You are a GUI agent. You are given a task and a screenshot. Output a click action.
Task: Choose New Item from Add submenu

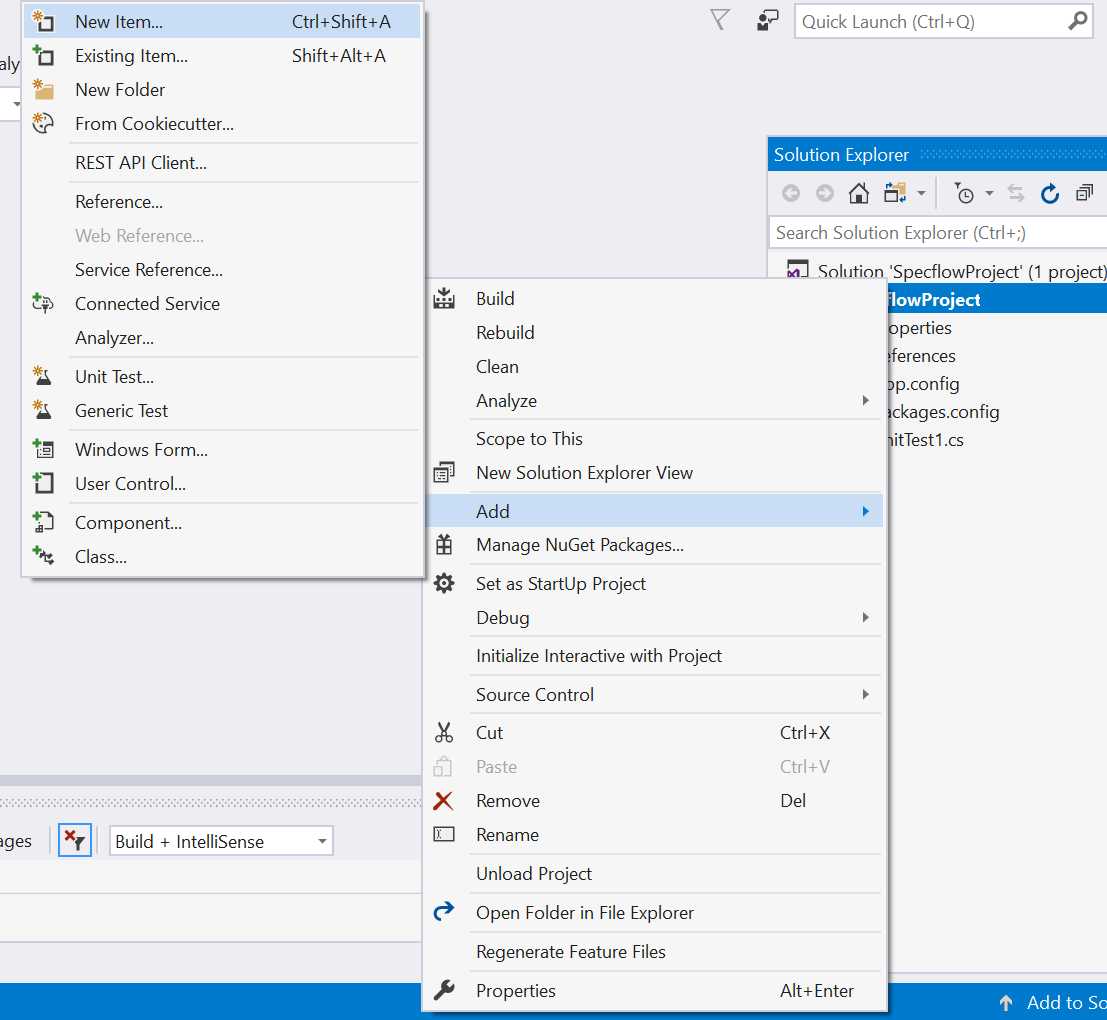[x=222, y=22]
